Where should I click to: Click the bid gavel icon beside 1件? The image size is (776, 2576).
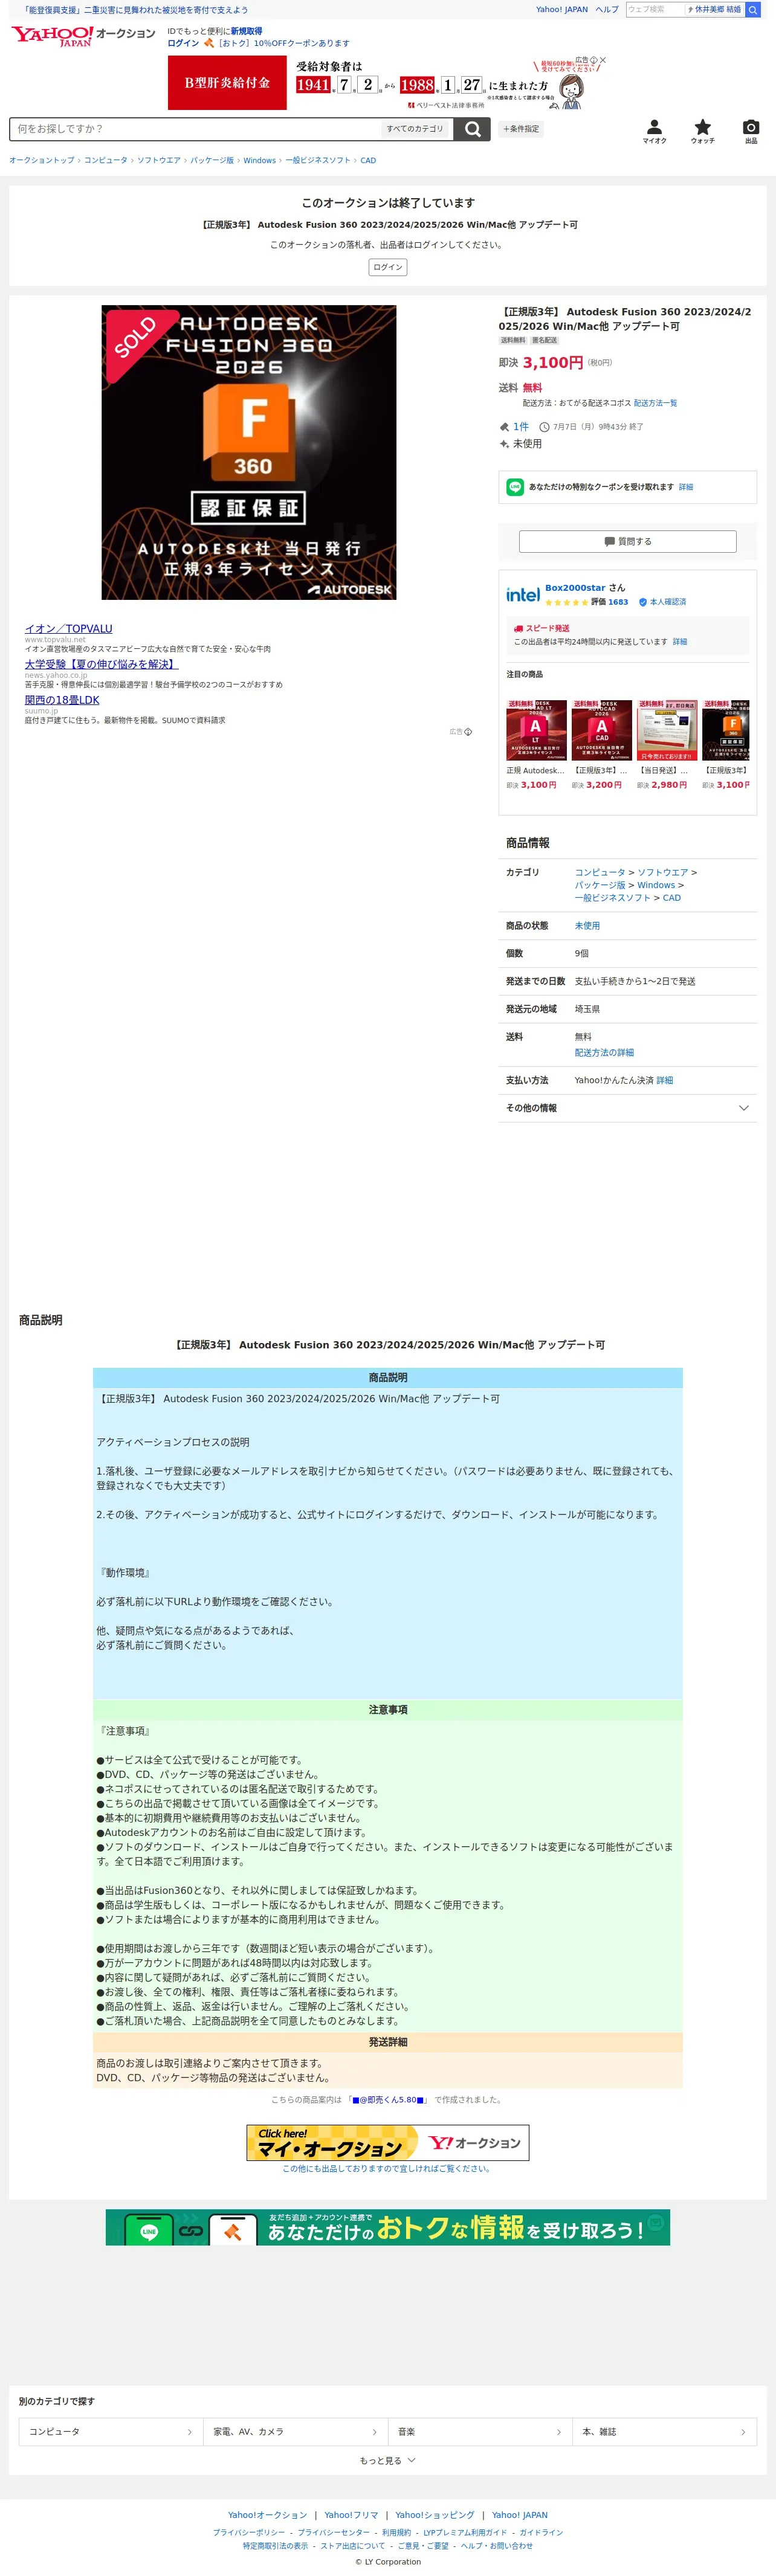pos(504,427)
